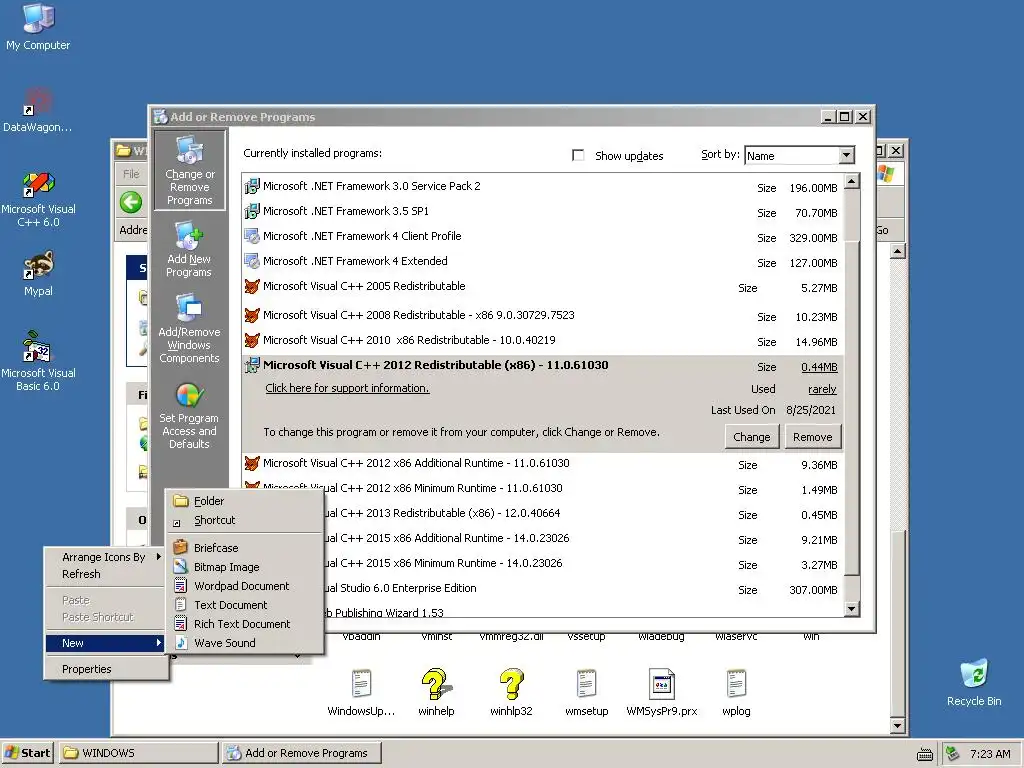This screenshot has height=768, width=1024.
Task: Open Click here for support information link
Action: (x=347, y=388)
